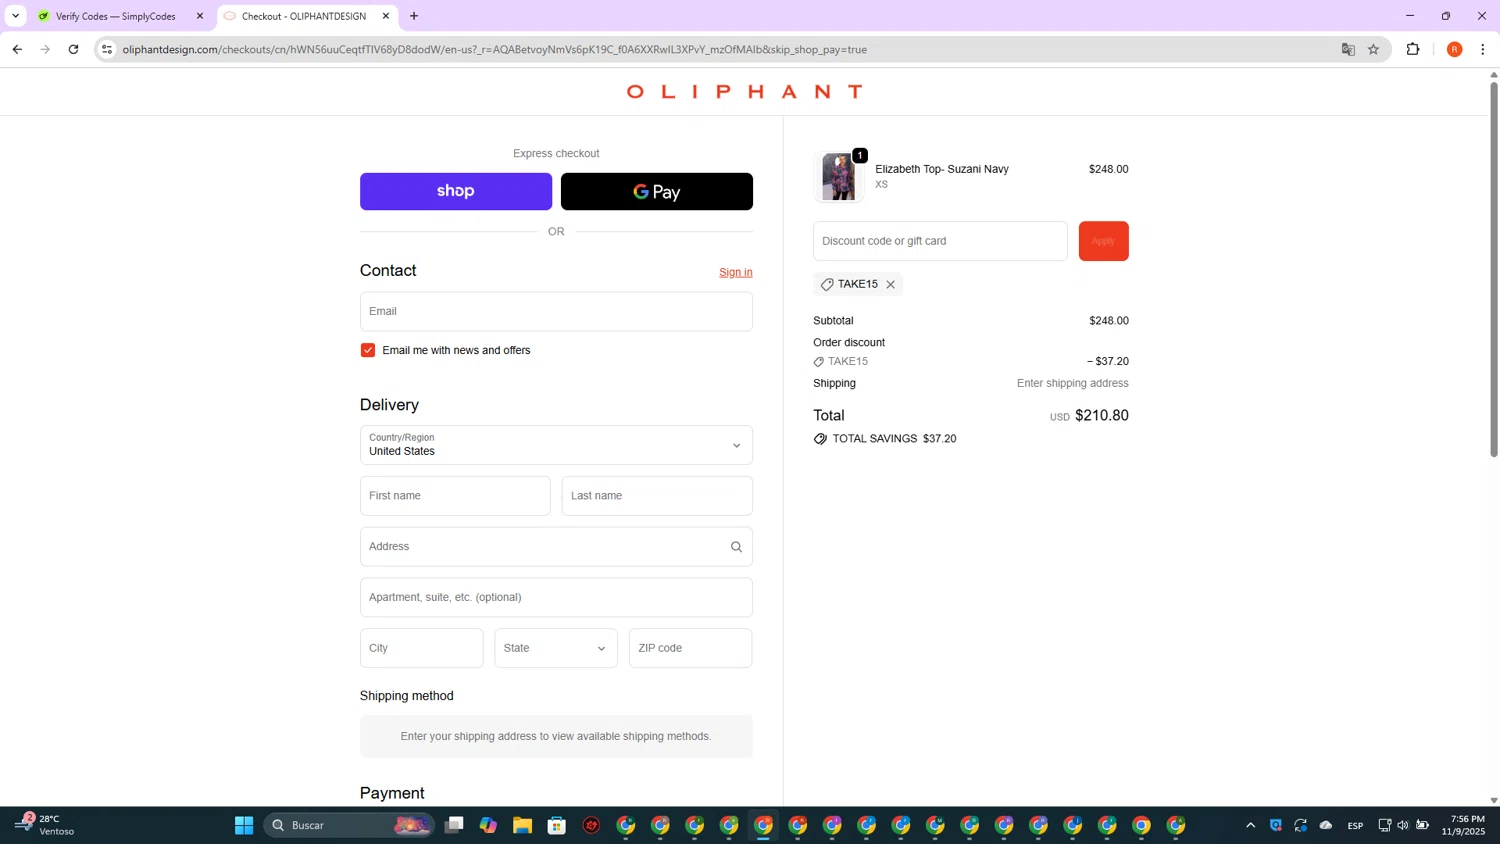Click the First name field
This screenshot has width=1500, height=844.
coord(455,496)
